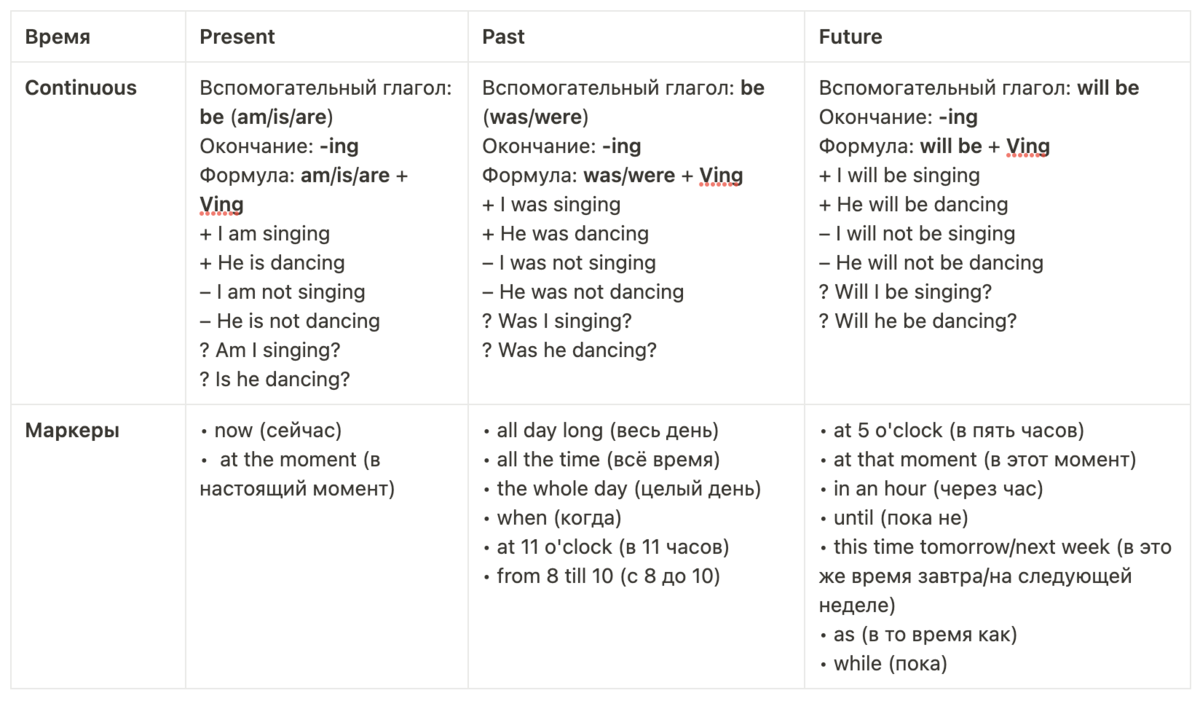Click the '? Will he be dancing?' line

click(x=918, y=322)
